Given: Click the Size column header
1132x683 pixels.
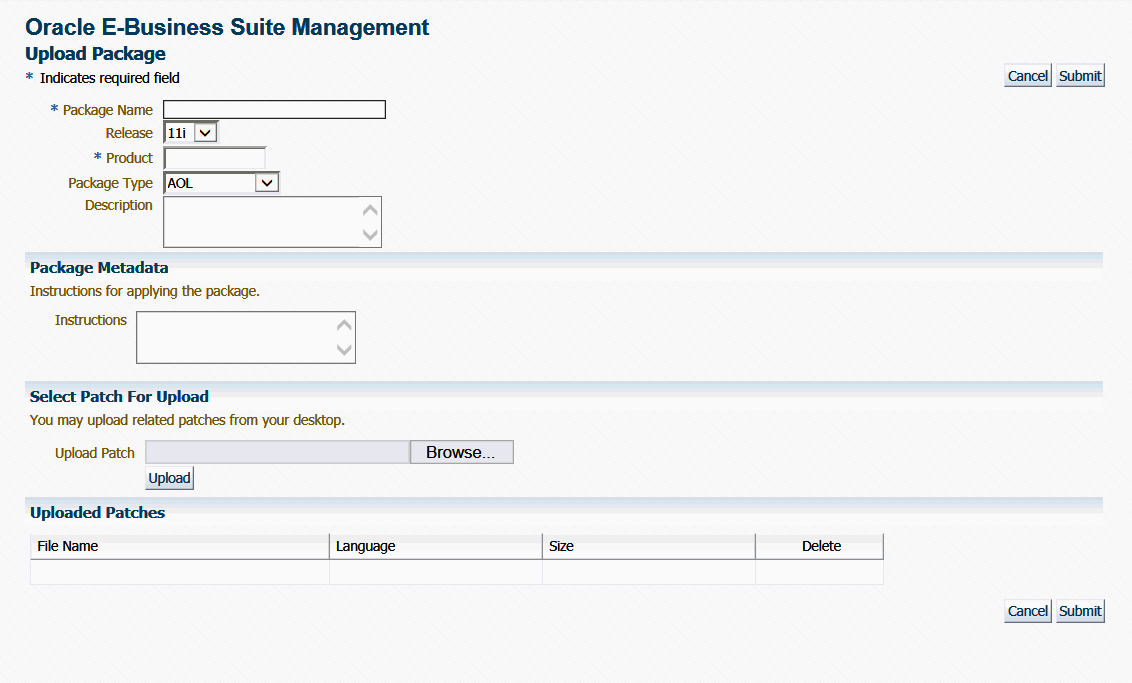Looking at the screenshot, I should pyautogui.click(x=648, y=547).
